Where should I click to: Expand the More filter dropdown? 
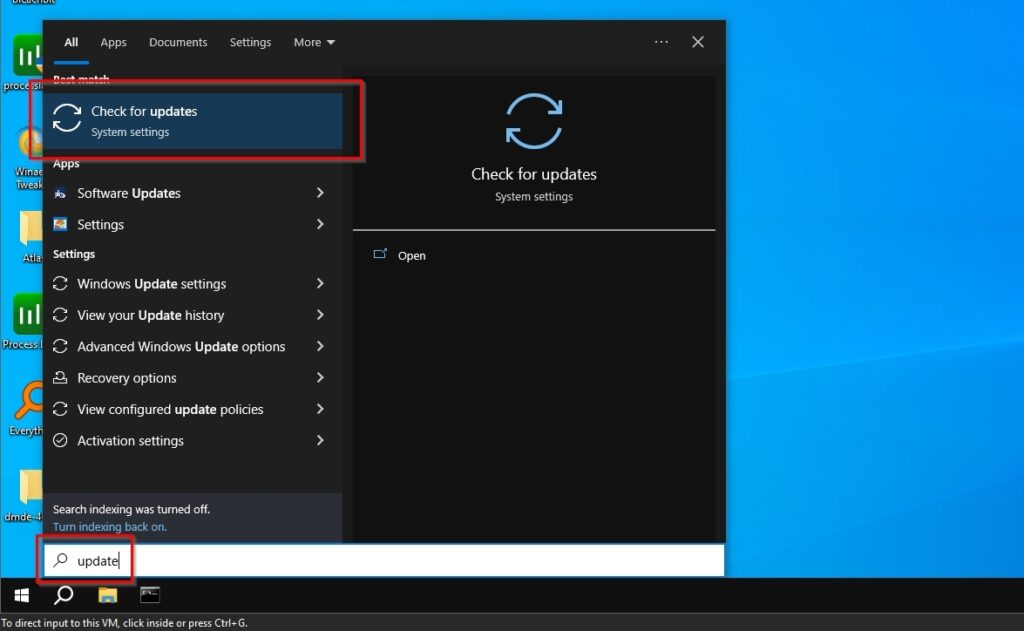[x=314, y=42]
